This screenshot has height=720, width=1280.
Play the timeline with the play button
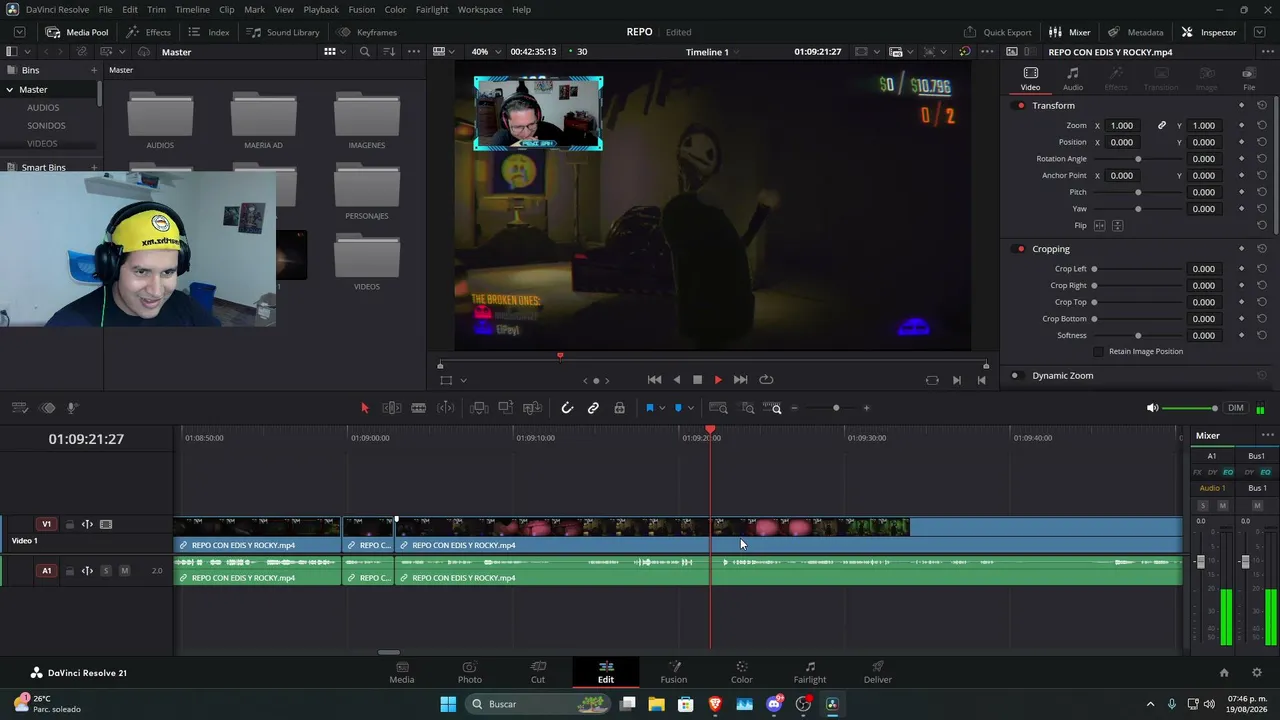point(718,380)
